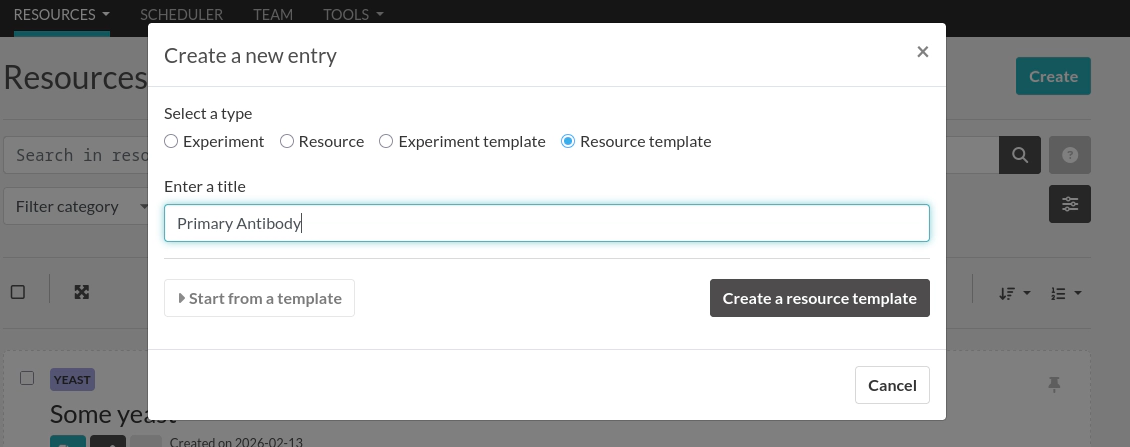Image resolution: width=1130 pixels, height=447 pixels.
Task: Click Create a resource template button
Action: pyautogui.click(x=819, y=298)
